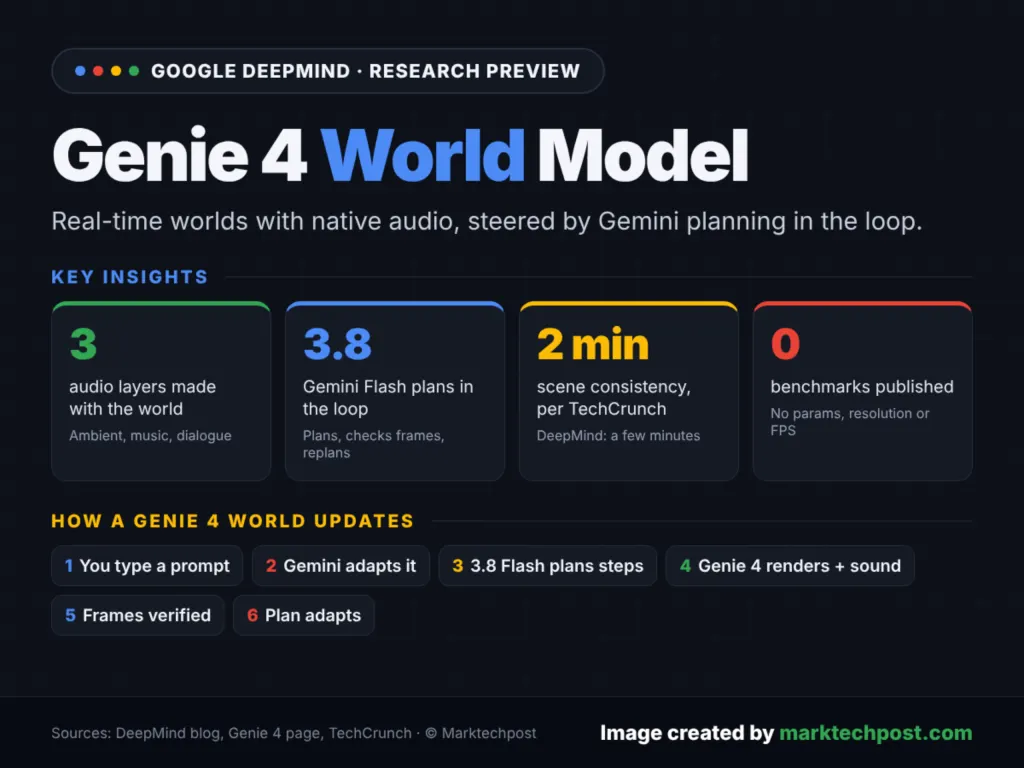Click 'No params, resolution or FPS' caption
The height and width of the screenshot is (768, 1024).
pyautogui.click(x=850, y=422)
